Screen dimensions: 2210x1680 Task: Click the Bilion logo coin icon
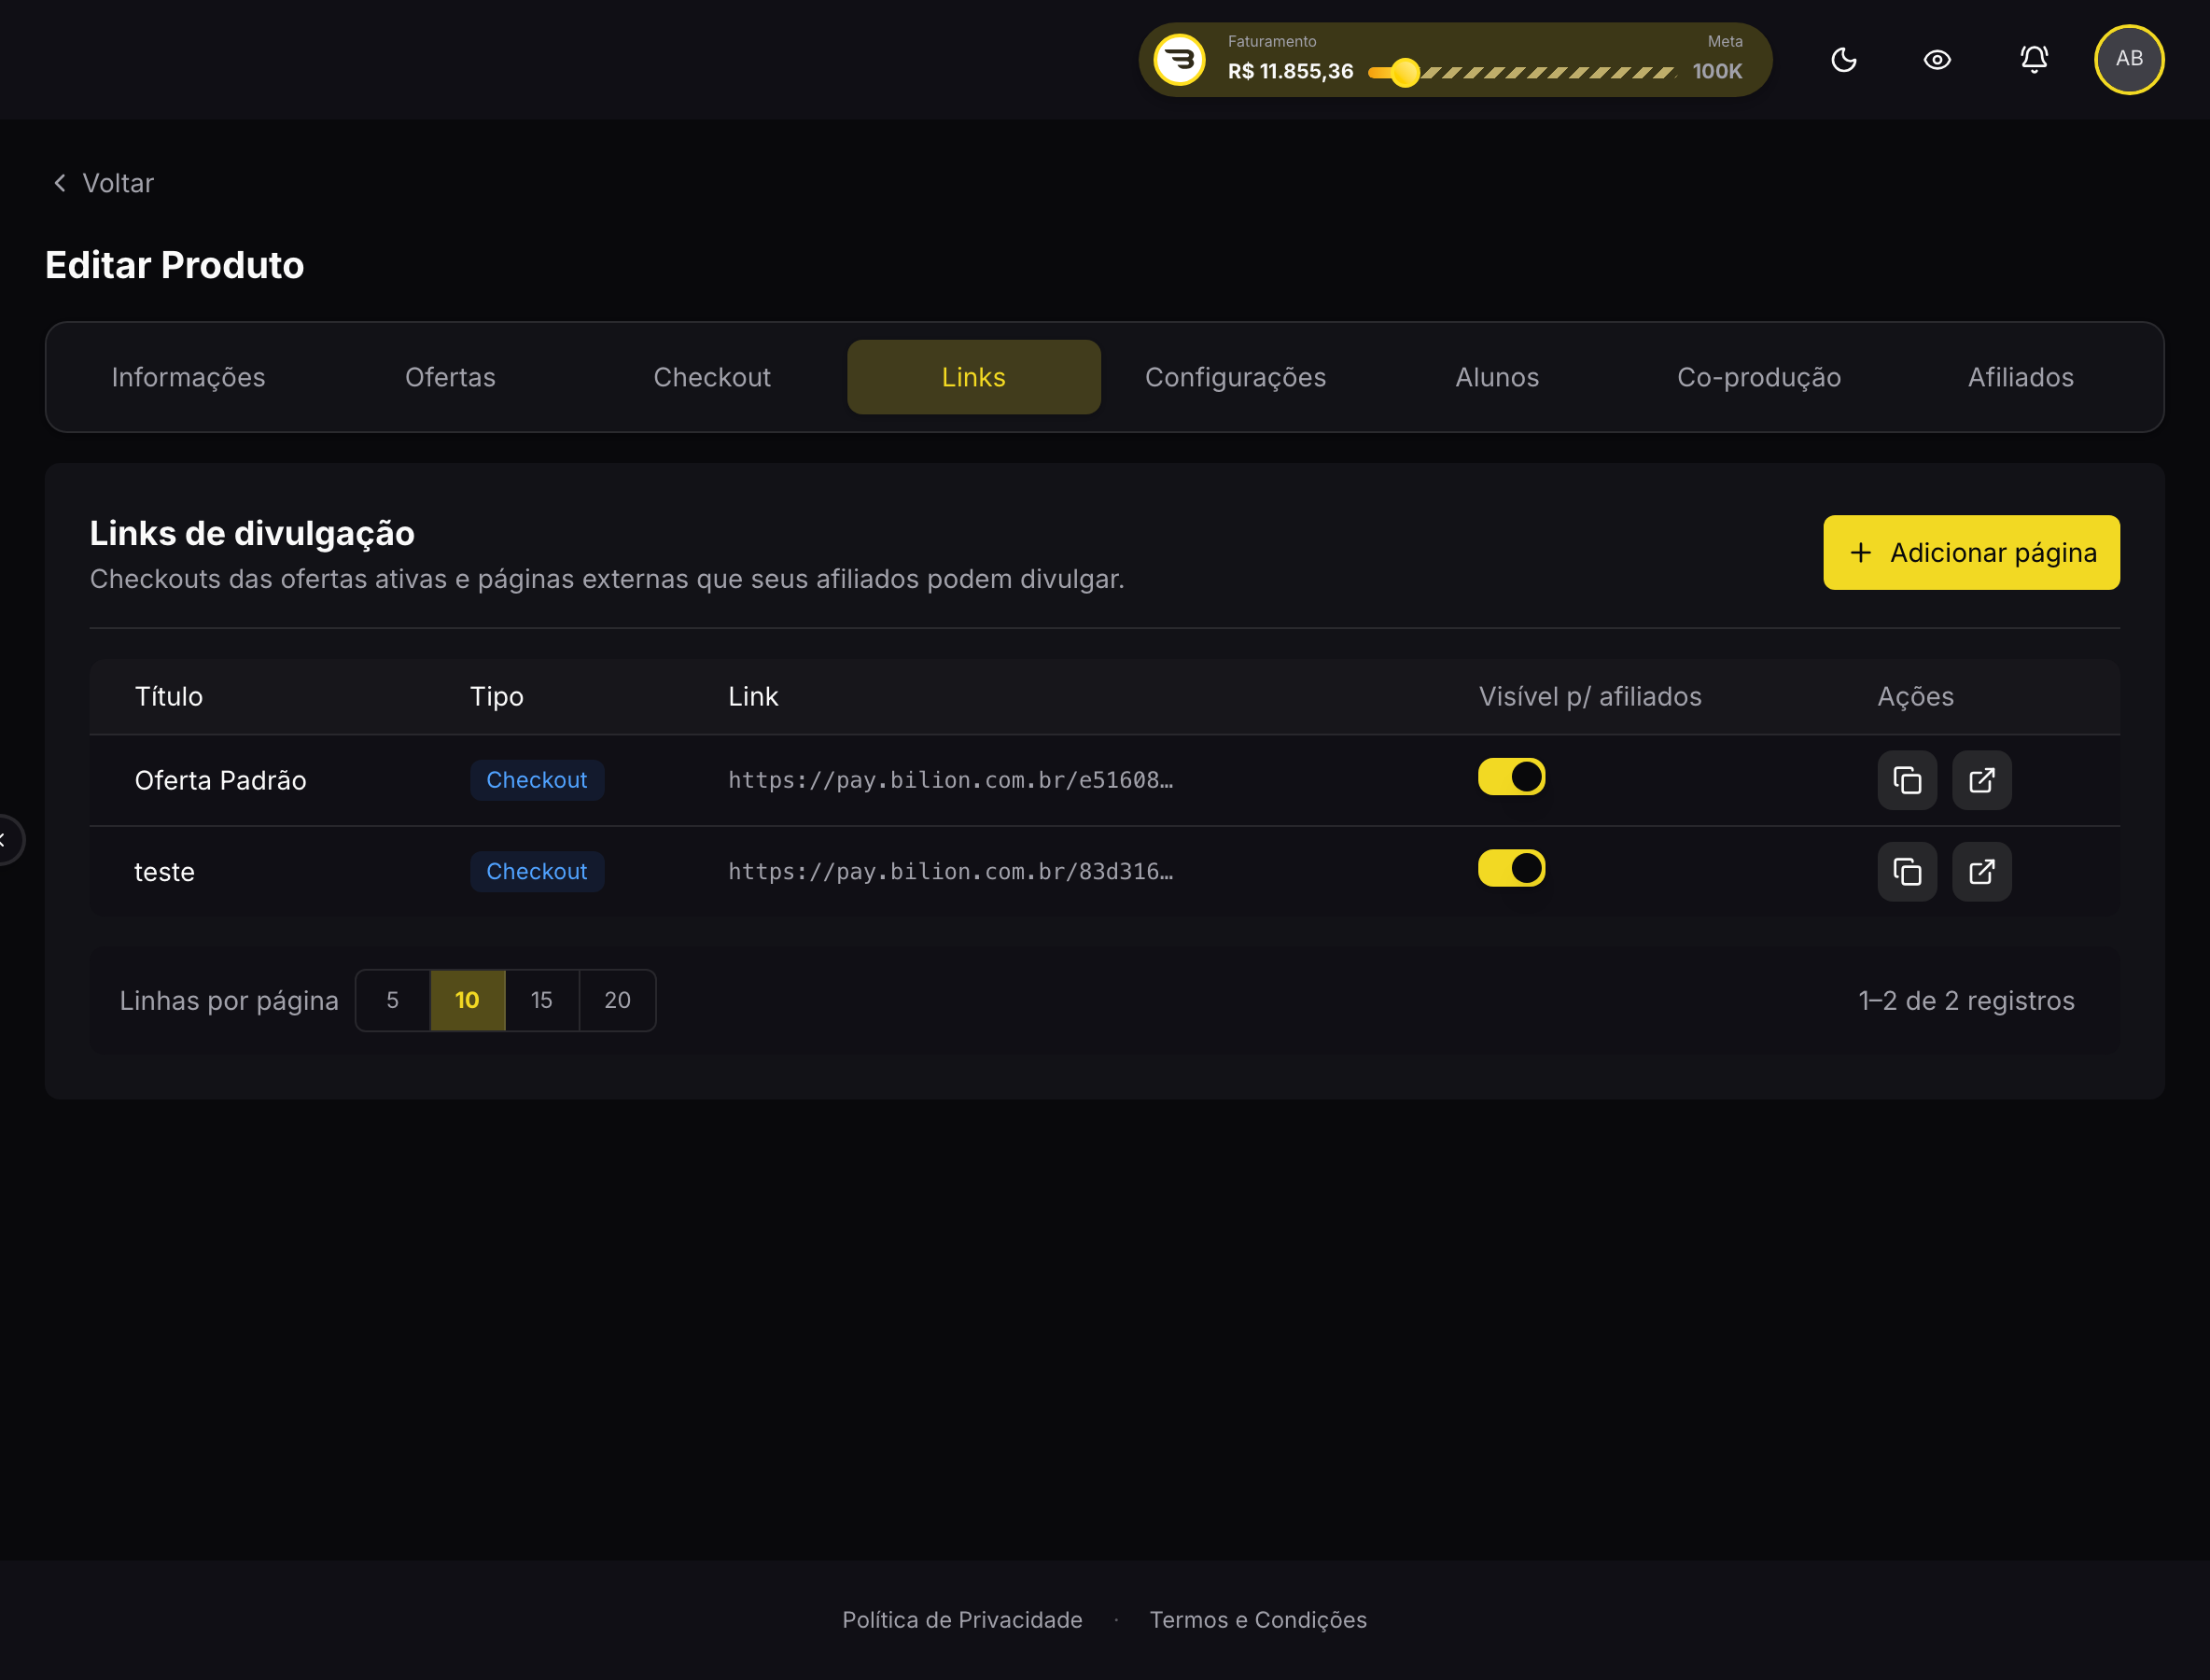pos(1180,60)
